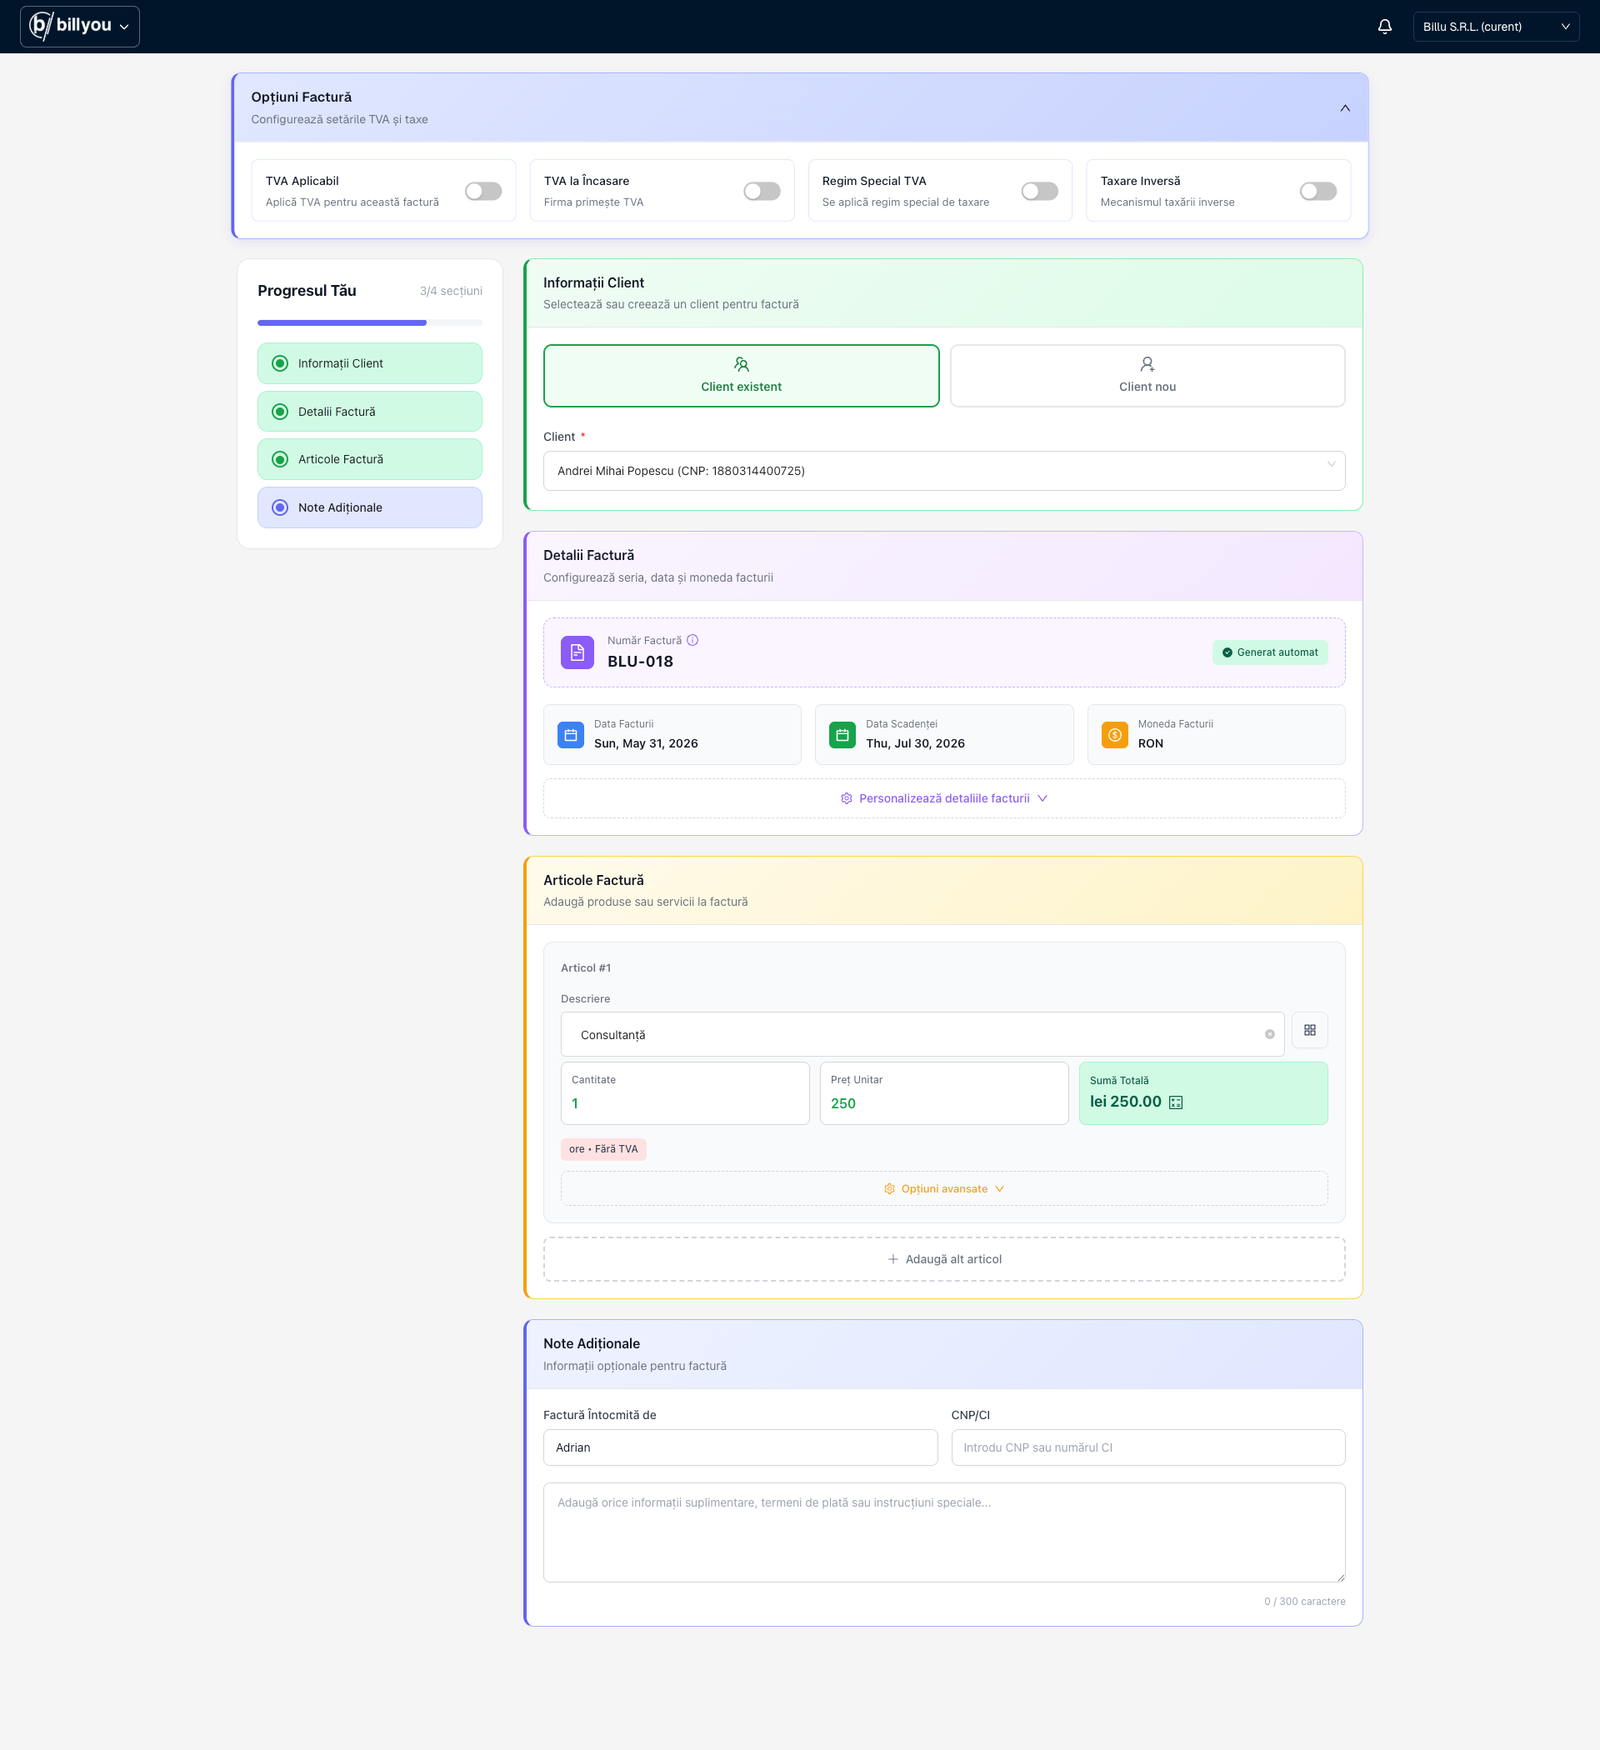Open the billyou logo menu
Image resolution: width=1600 pixels, height=1750 pixels.
[x=80, y=27]
